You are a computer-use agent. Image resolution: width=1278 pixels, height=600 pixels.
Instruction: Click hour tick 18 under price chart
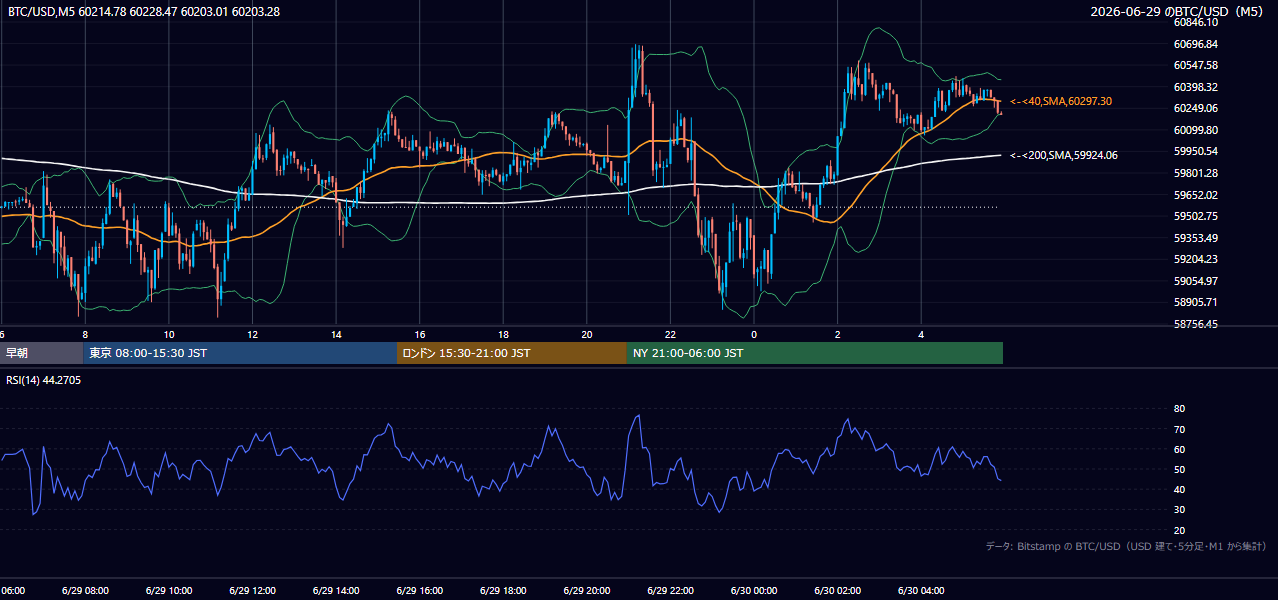(503, 334)
